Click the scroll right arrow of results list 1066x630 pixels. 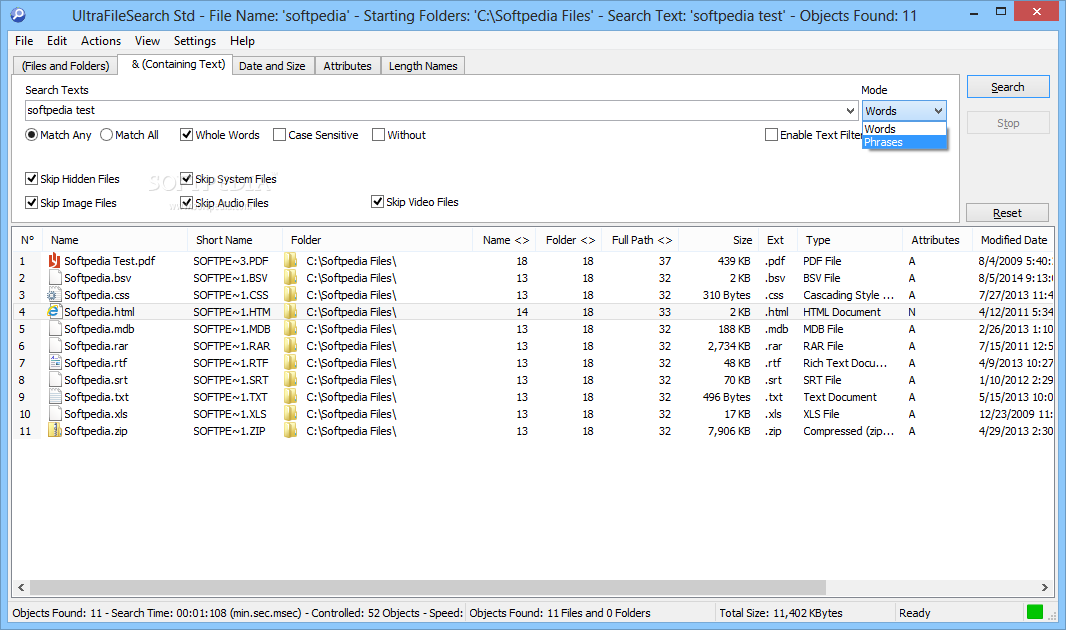1044,587
